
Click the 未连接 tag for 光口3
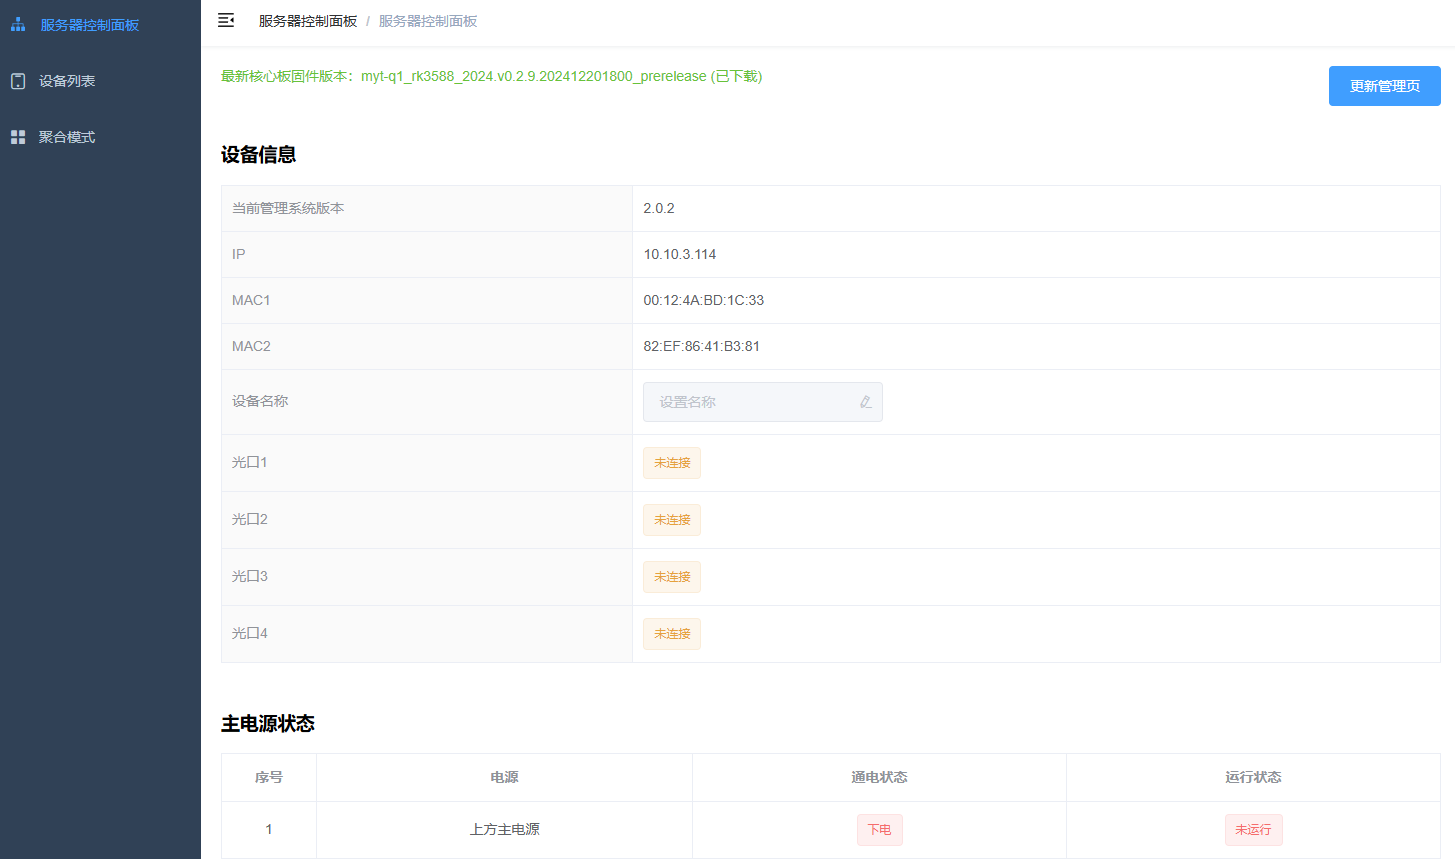[x=672, y=577]
